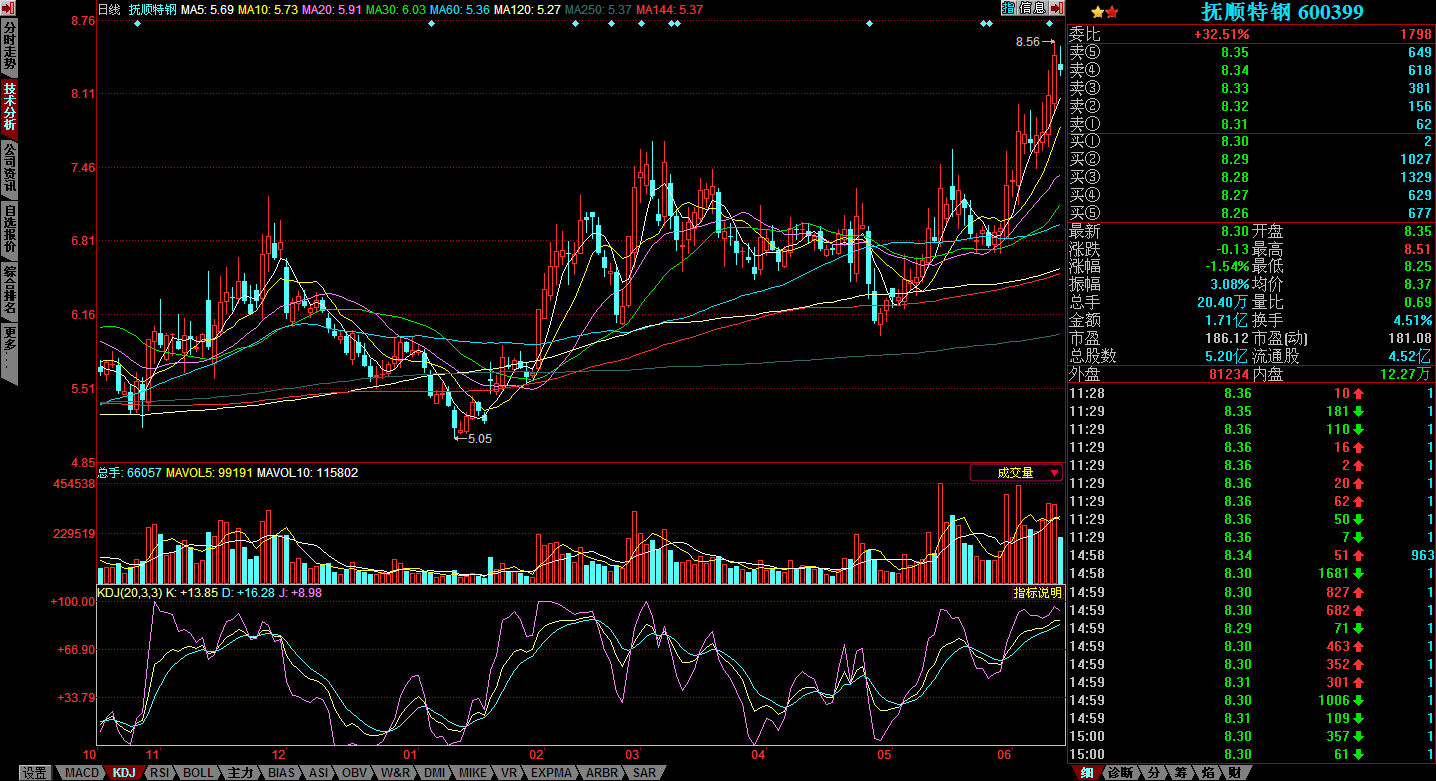Switch to the 焰 tab
This screenshot has width=1436, height=781.
(x=1208, y=773)
